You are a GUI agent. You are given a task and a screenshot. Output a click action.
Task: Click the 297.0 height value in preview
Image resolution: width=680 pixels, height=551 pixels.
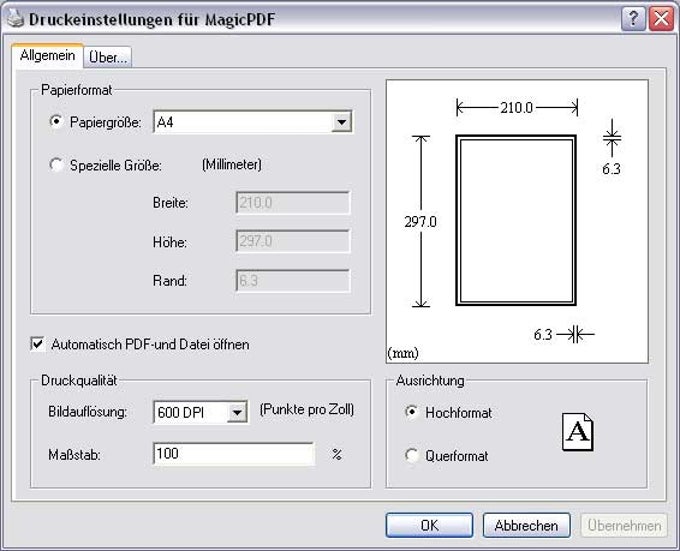421,222
